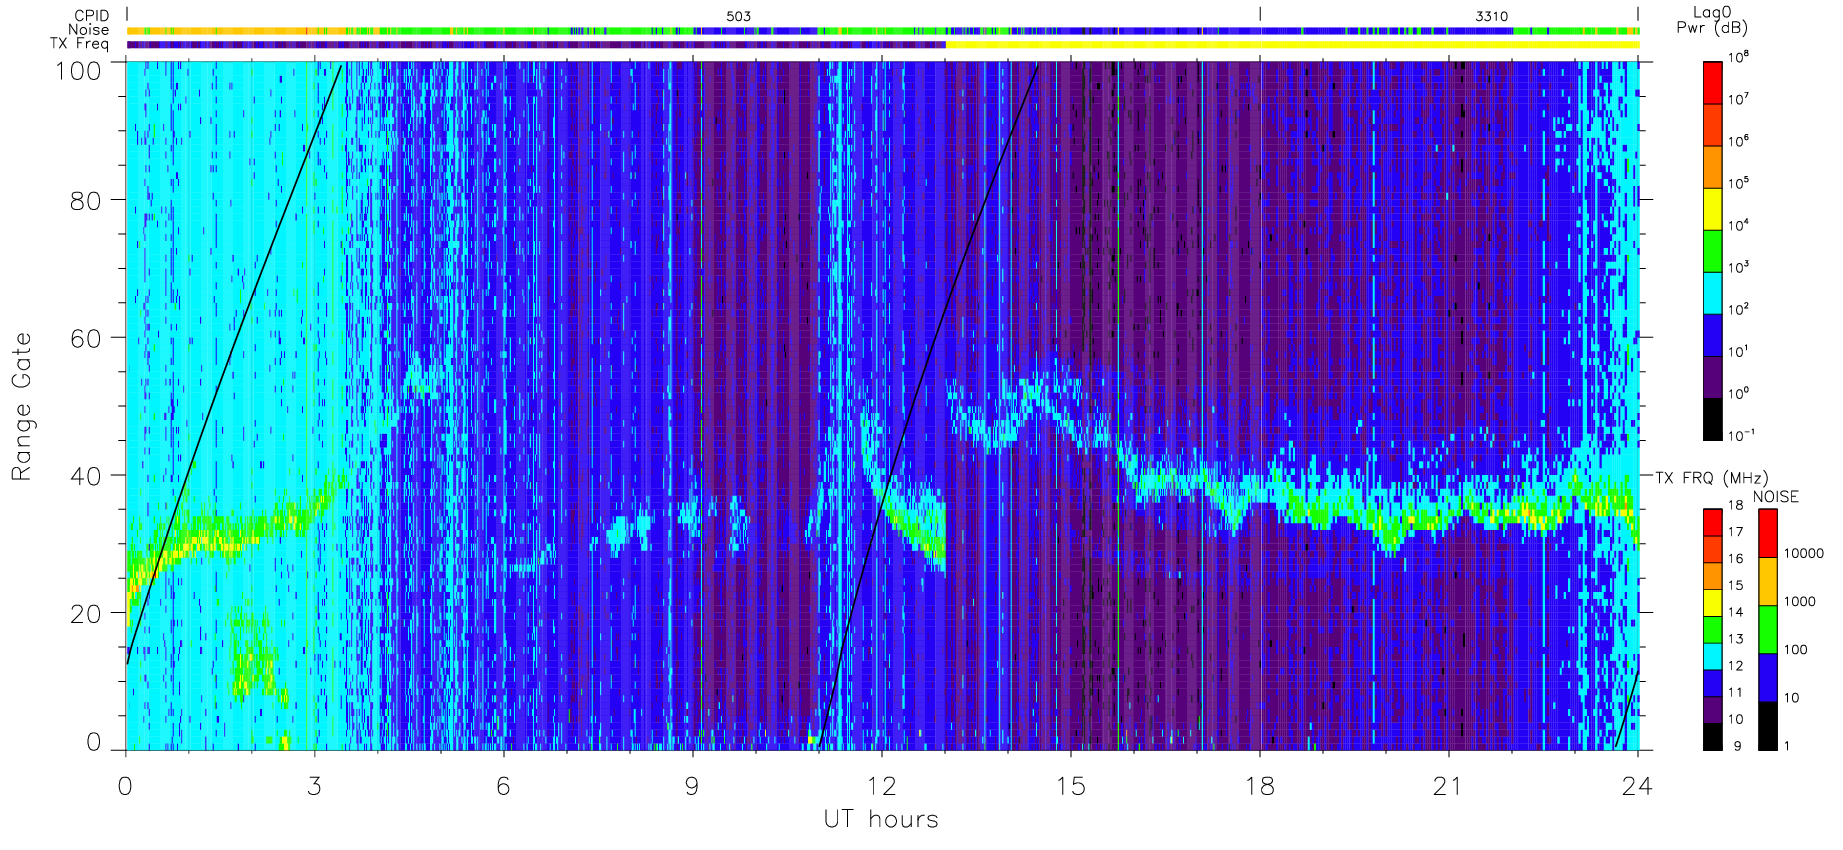This screenshot has width=1843, height=850.
Task: Click the yellow segment of power colorbar
Action: pos(1713,209)
